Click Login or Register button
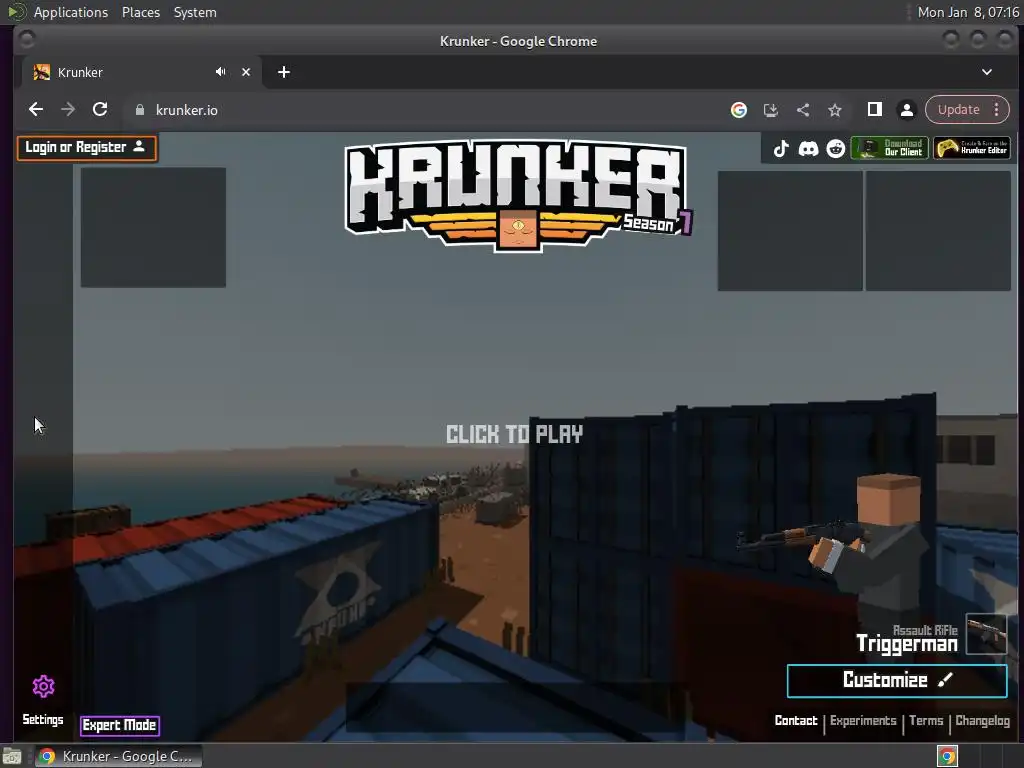 click(x=87, y=148)
